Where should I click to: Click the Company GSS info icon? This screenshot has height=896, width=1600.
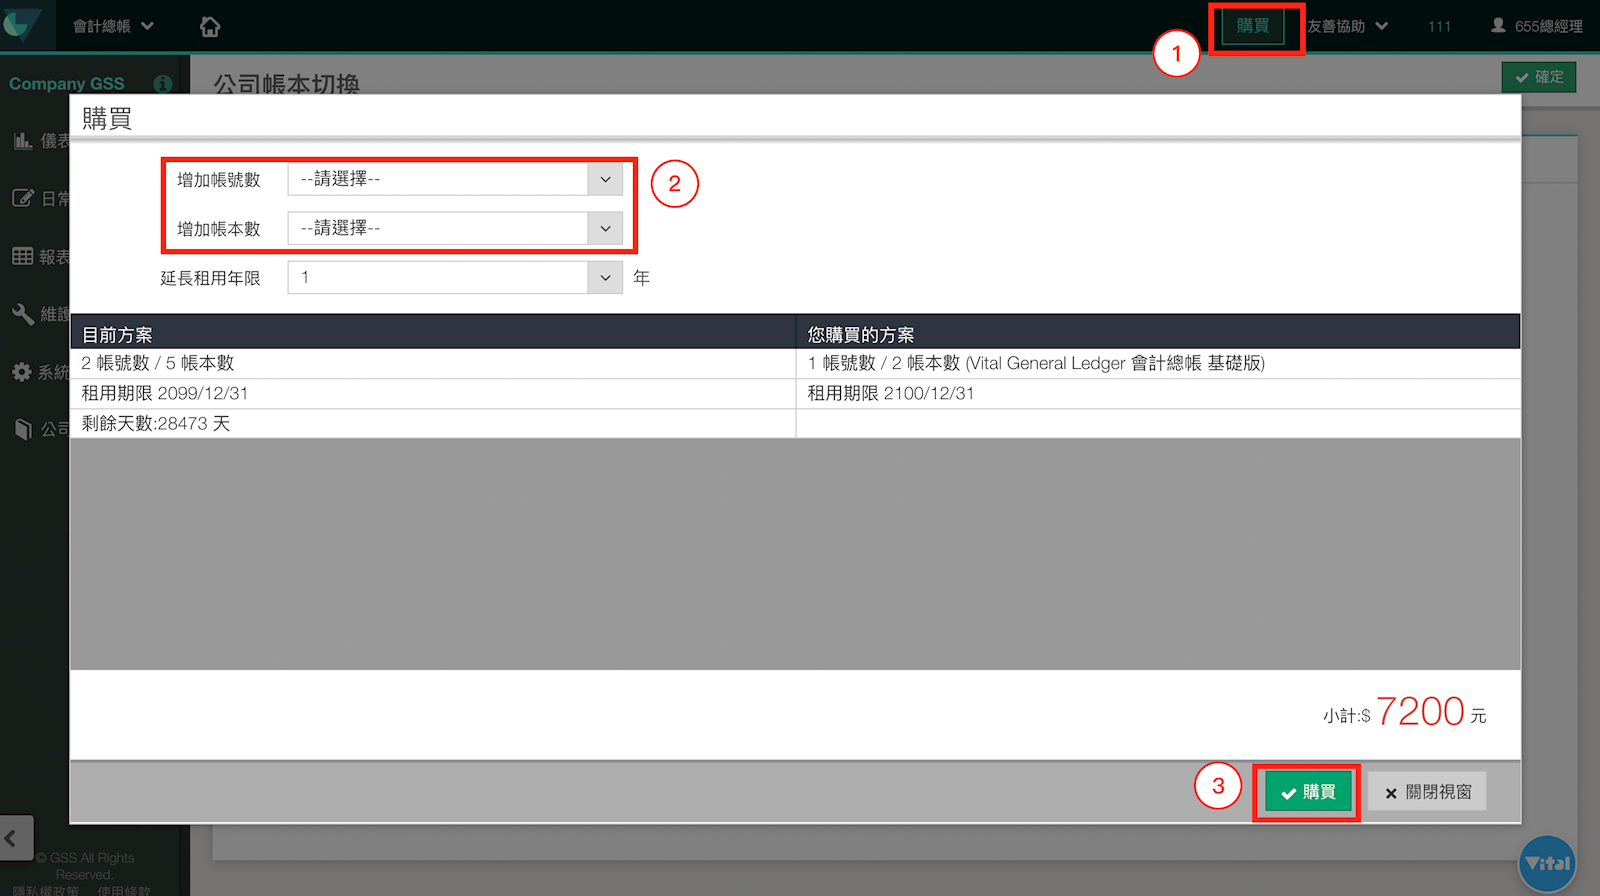[x=163, y=84]
